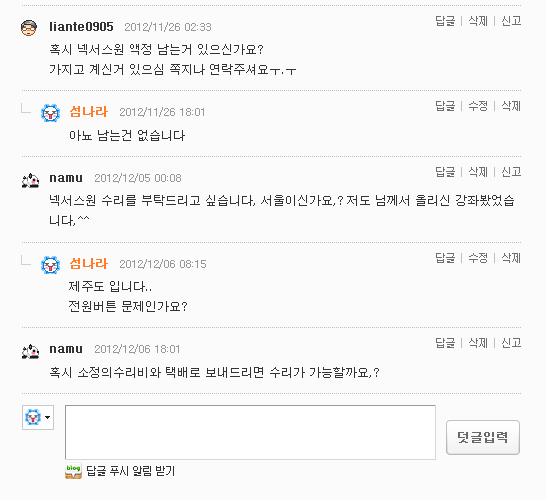The width and height of the screenshot is (551, 503).
Task: Click 수정 on 섬나라's 제주도 입니다 reply
Action: (478, 258)
